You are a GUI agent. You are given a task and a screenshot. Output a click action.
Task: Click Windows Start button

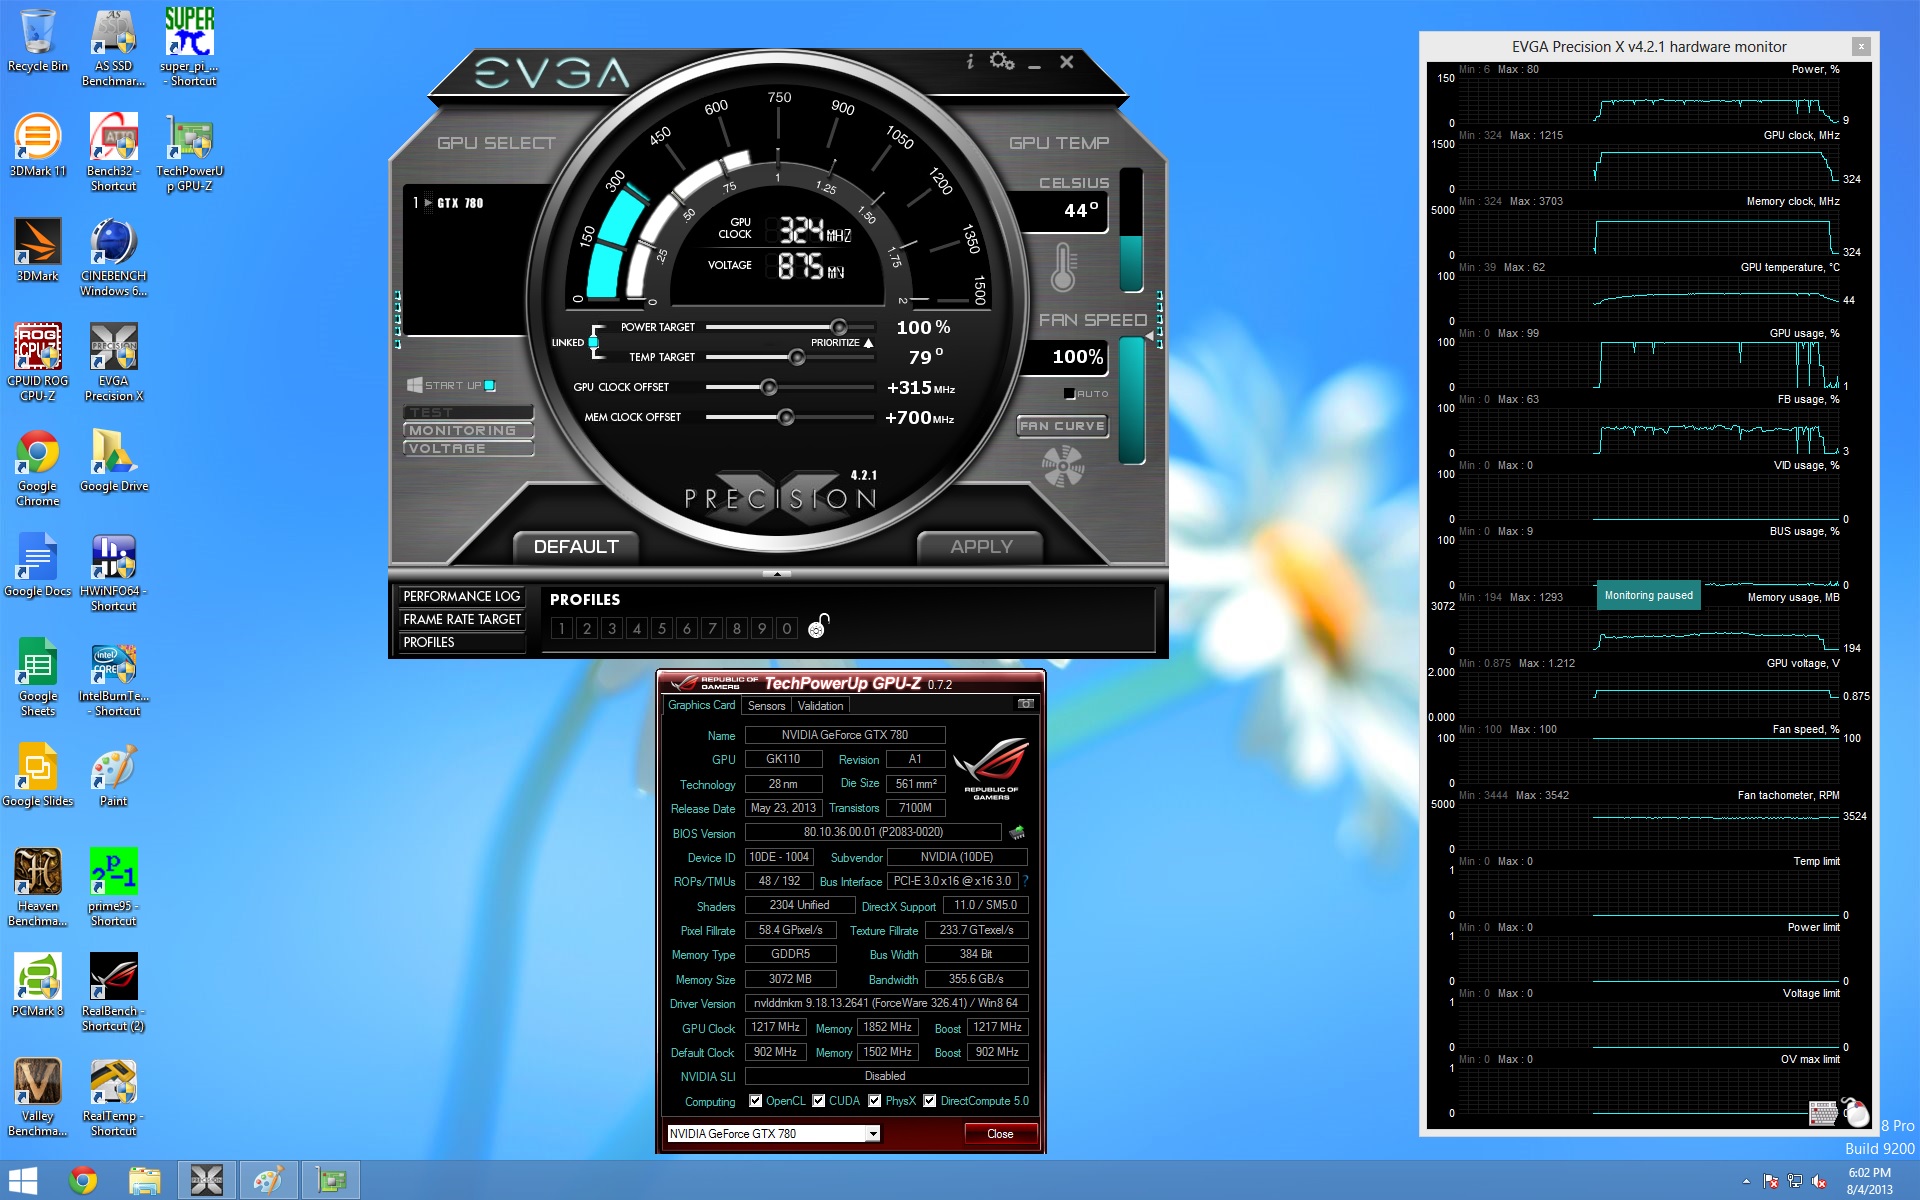click(22, 1180)
